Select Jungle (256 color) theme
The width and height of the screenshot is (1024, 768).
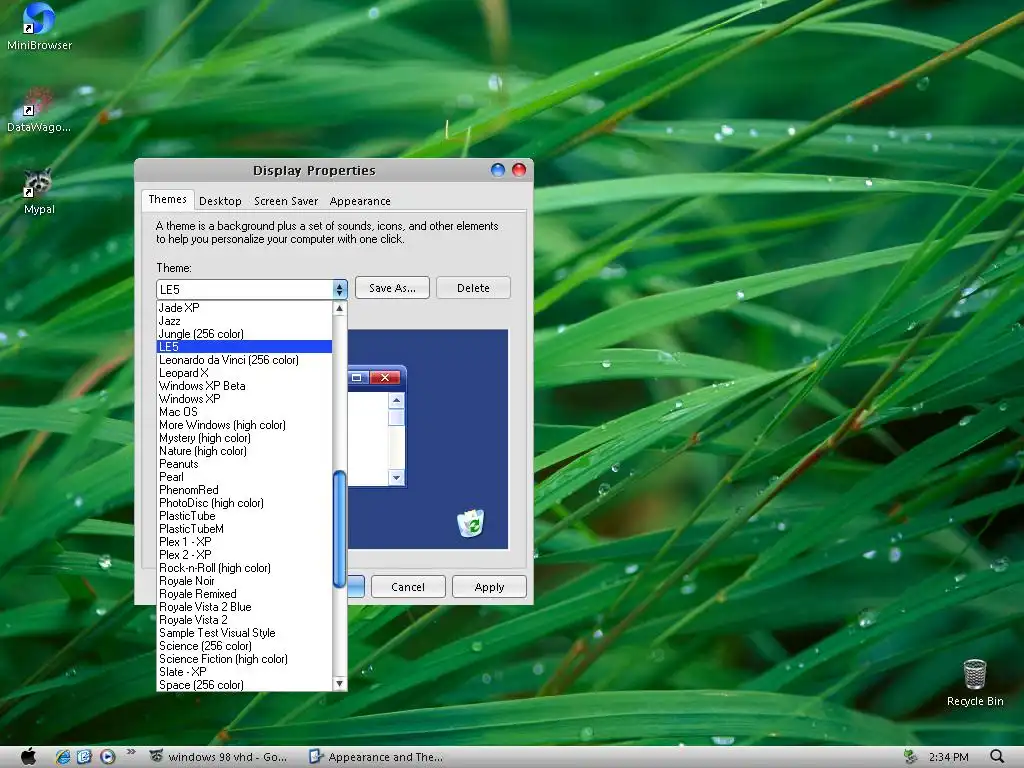[x=244, y=334]
